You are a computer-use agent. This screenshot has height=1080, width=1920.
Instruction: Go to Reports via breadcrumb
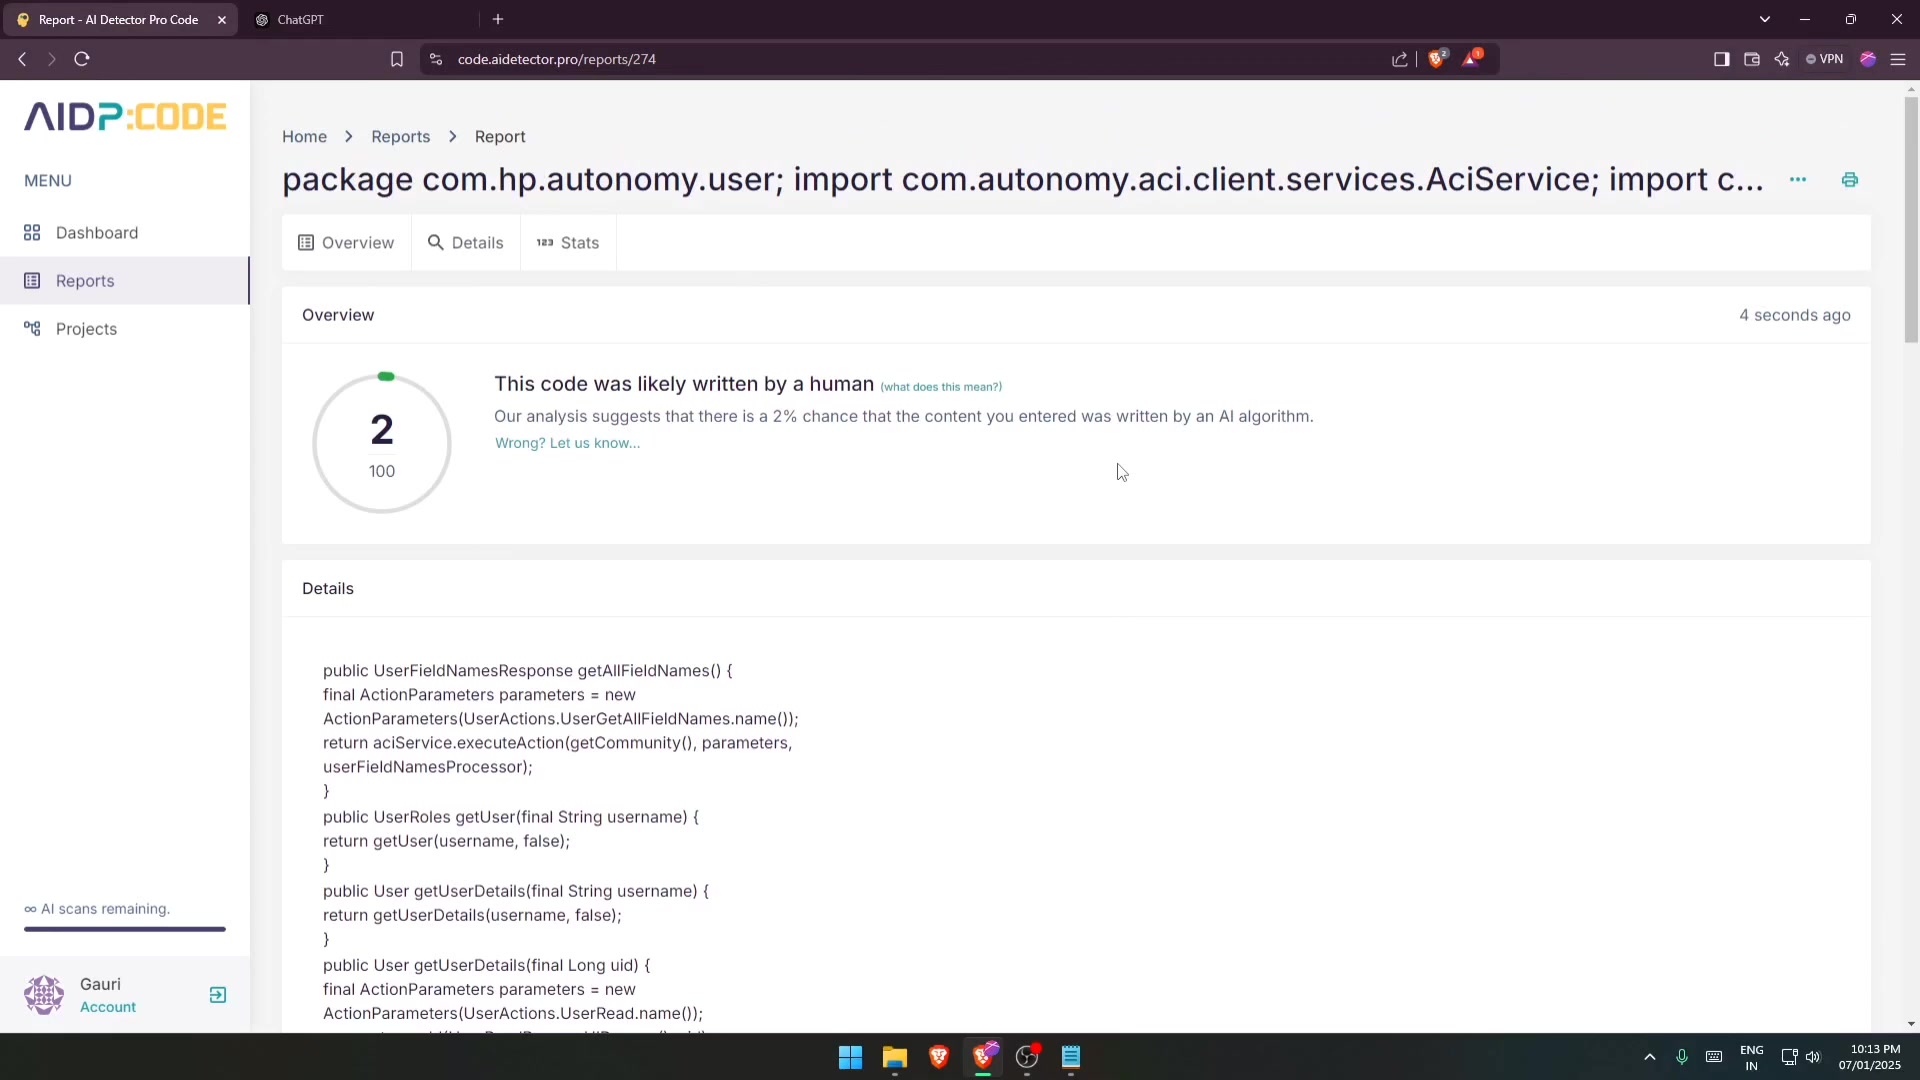(400, 137)
